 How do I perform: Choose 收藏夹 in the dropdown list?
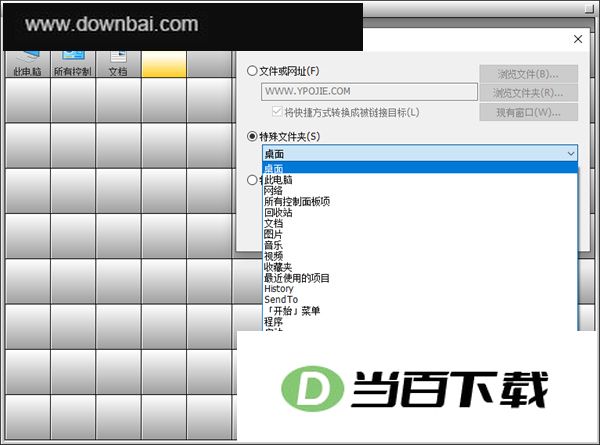pos(420,267)
